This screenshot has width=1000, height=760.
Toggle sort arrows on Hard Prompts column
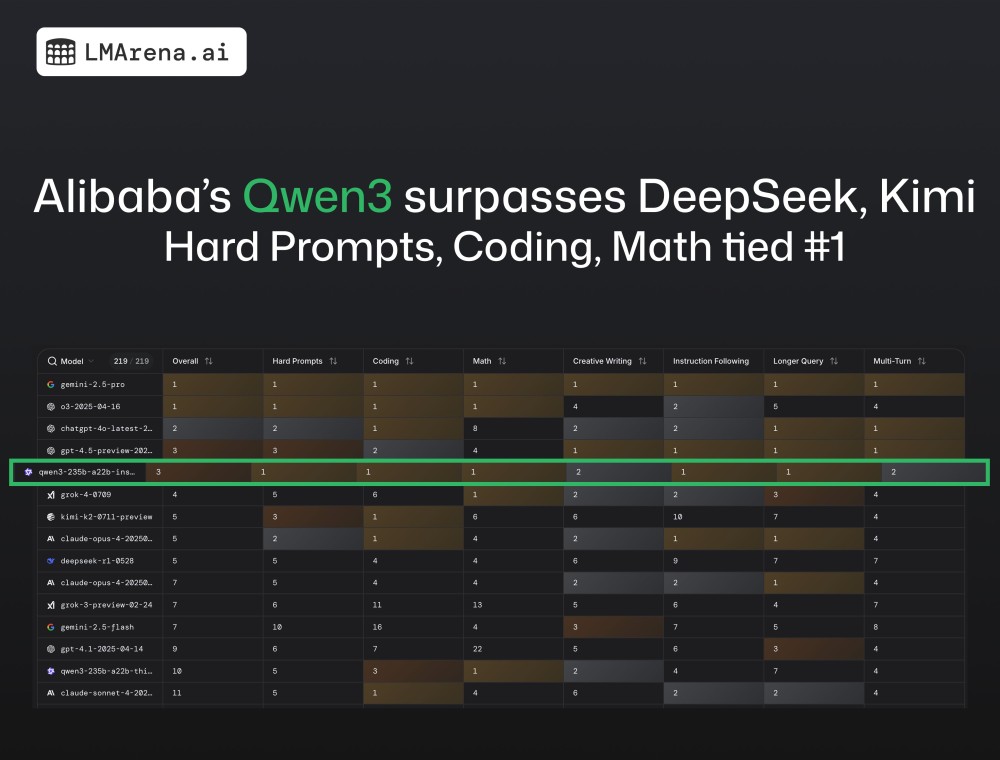[x=333, y=361]
